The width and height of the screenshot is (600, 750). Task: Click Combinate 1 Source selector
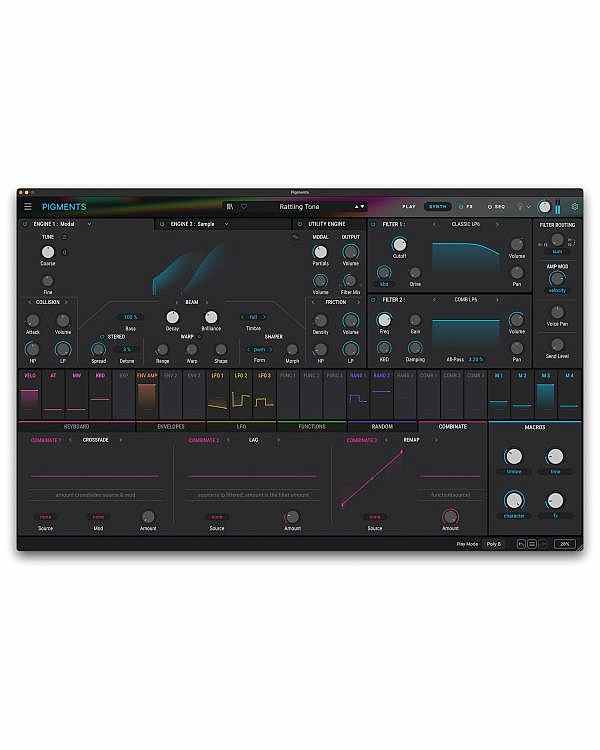pos(45,517)
